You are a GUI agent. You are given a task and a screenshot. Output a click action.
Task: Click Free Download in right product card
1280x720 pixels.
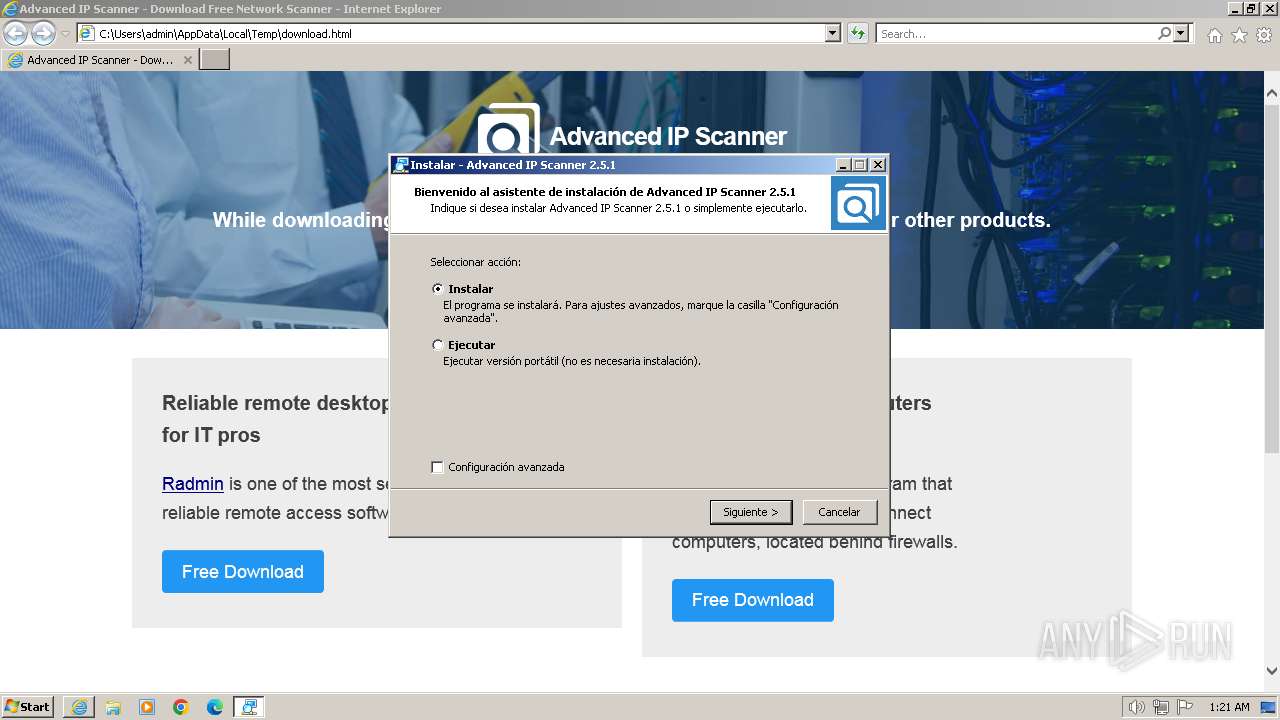click(x=753, y=600)
